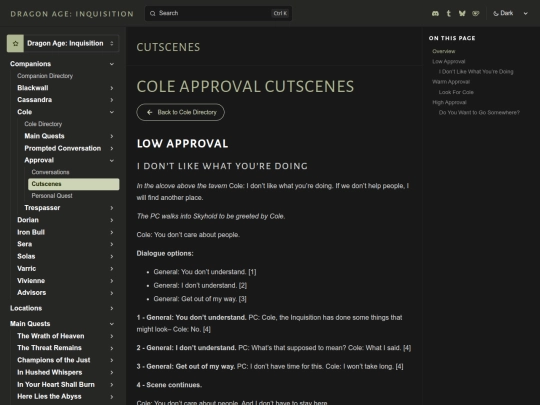
Task: Expand the Prompted Conversation chevron
Action: point(112,148)
